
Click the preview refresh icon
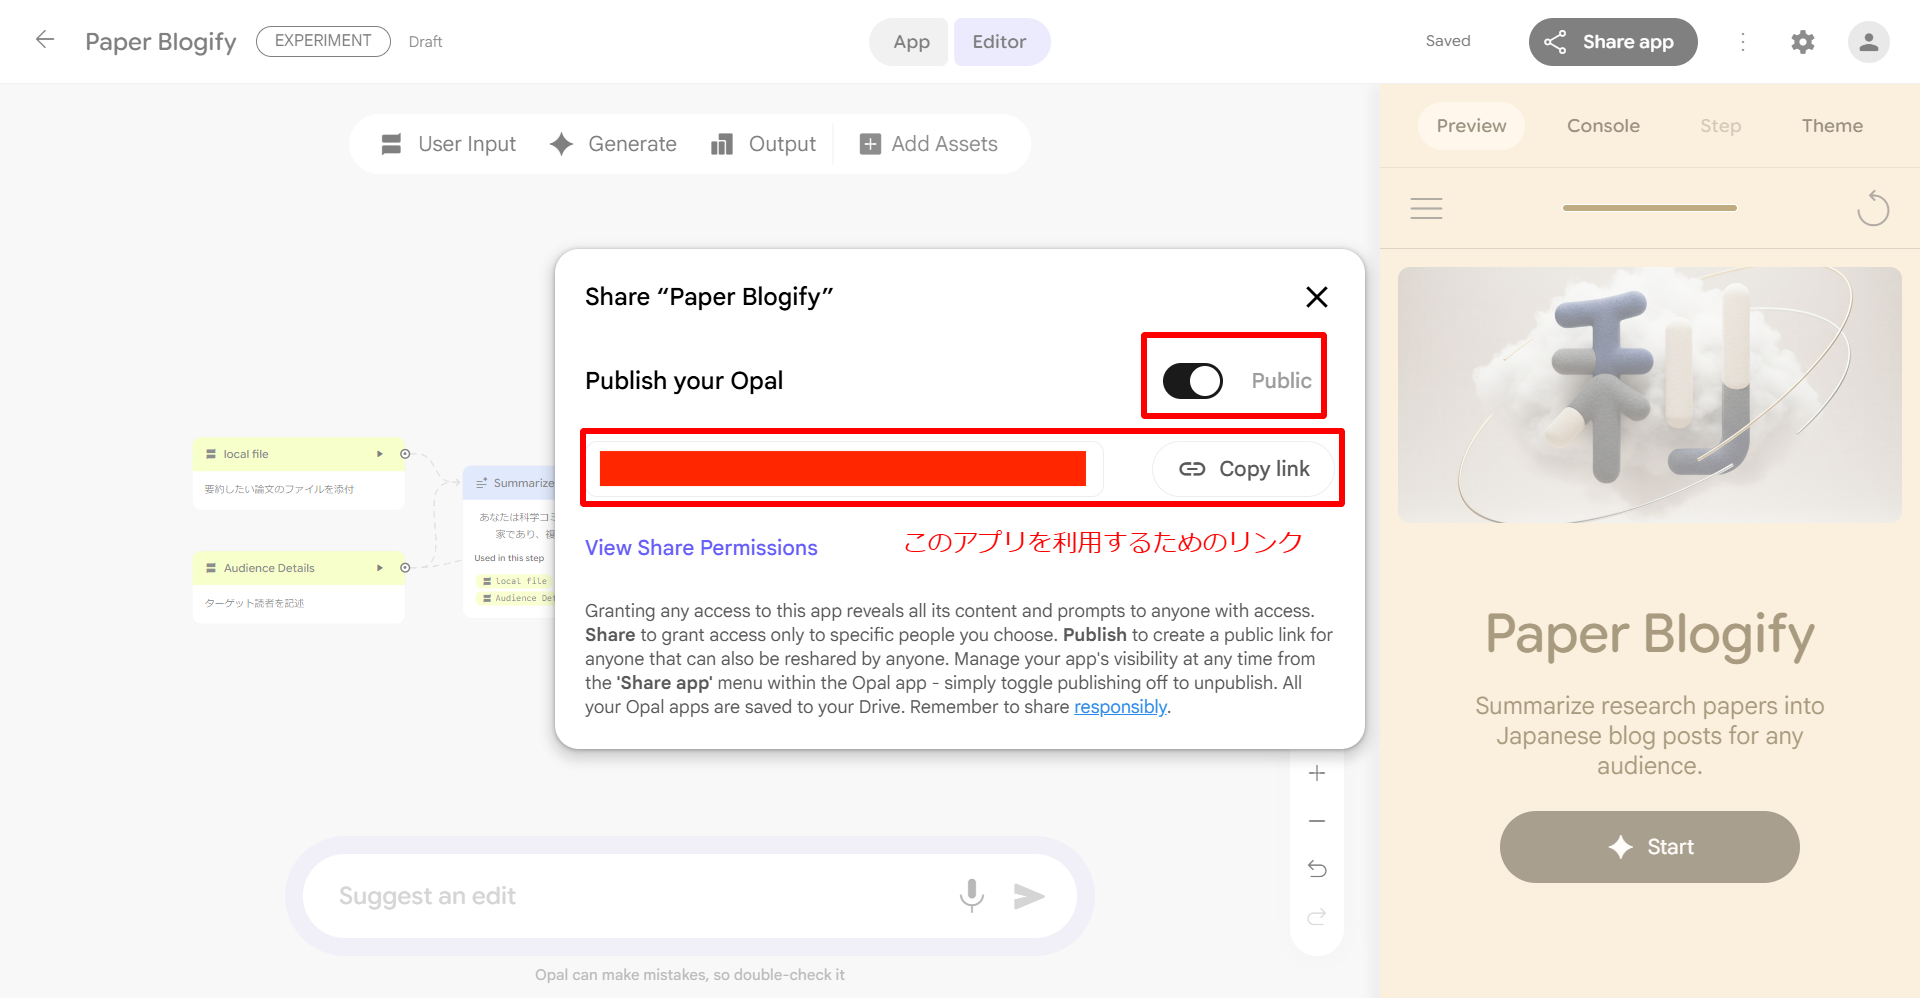coord(1872,209)
